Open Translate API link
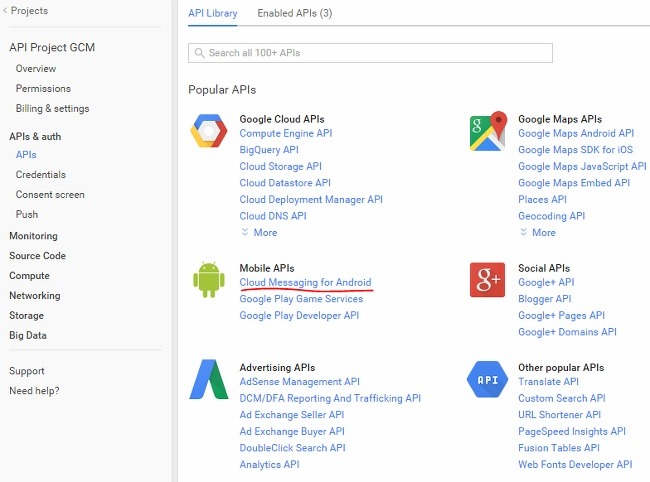 548,382
